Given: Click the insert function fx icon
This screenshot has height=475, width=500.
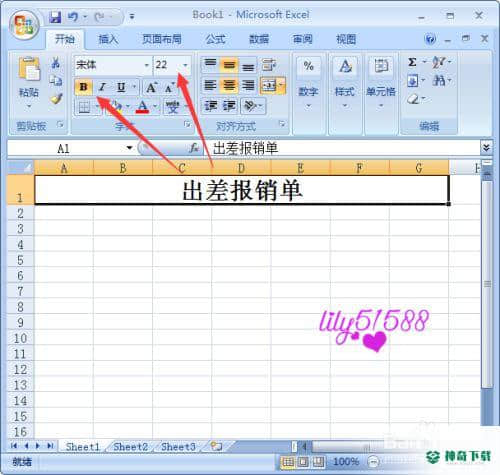Looking at the screenshot, I should 194,148.
